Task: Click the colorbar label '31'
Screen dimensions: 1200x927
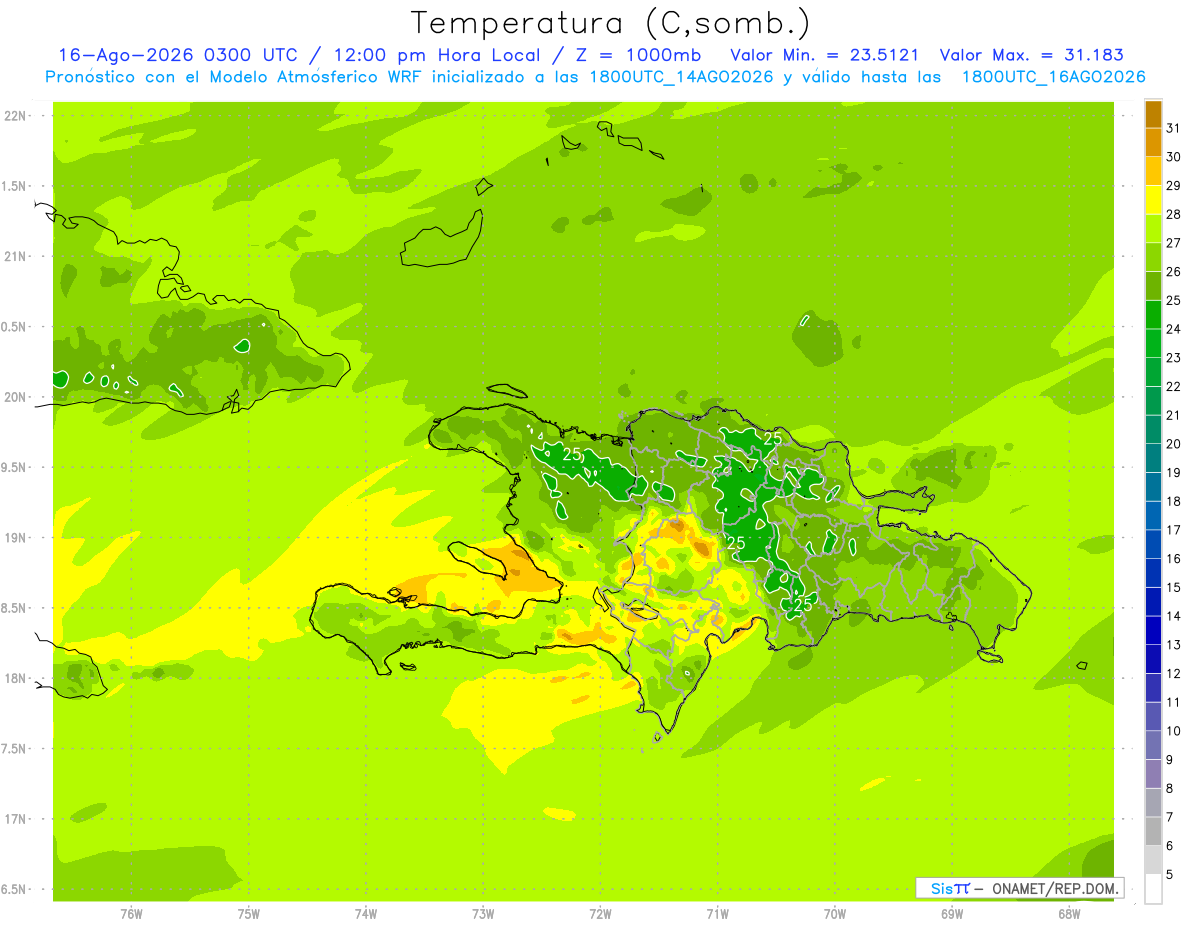Action: coord(1173,128)
